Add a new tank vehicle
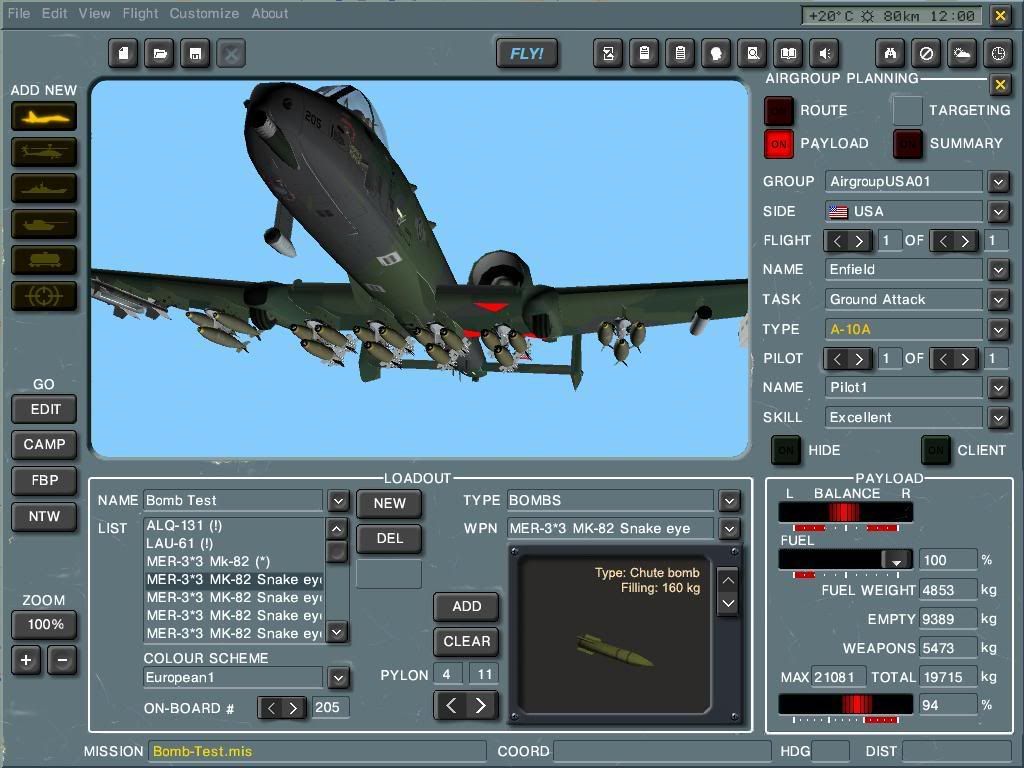This screenshot has height=768, width=1024. tap(44, 224)
